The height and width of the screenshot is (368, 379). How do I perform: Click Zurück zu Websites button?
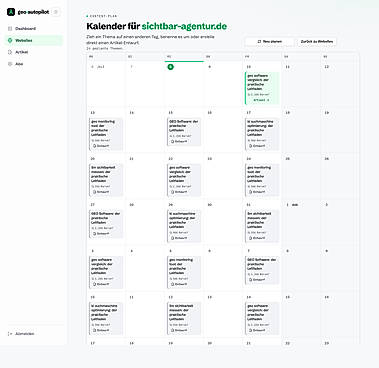(317, 42)
